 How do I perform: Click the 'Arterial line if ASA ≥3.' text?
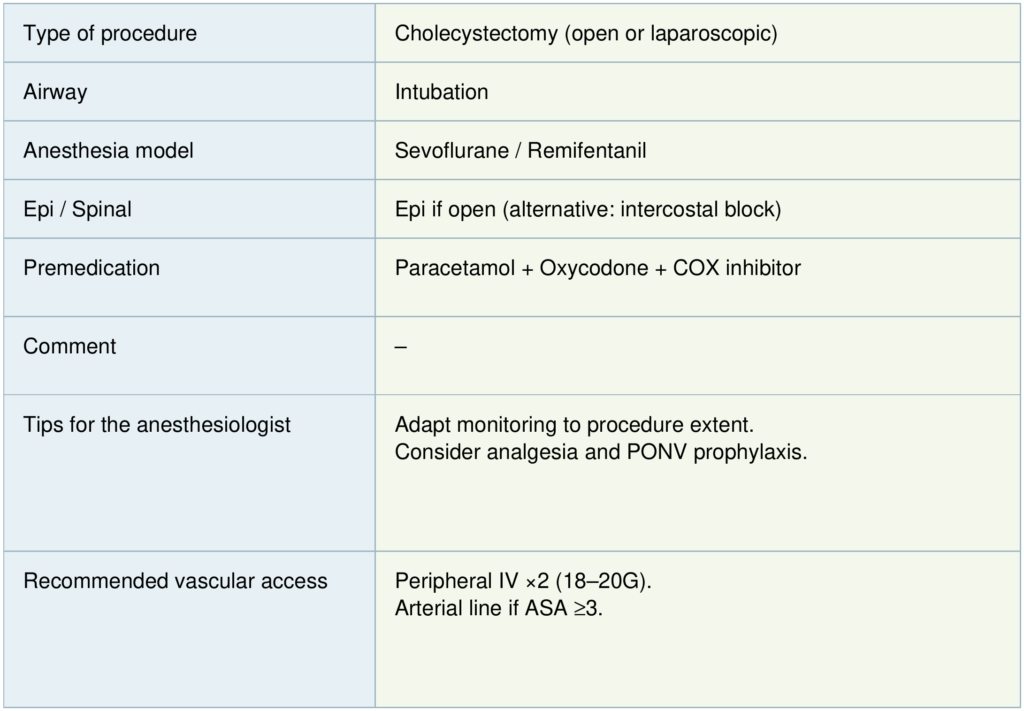click(499, 608)
